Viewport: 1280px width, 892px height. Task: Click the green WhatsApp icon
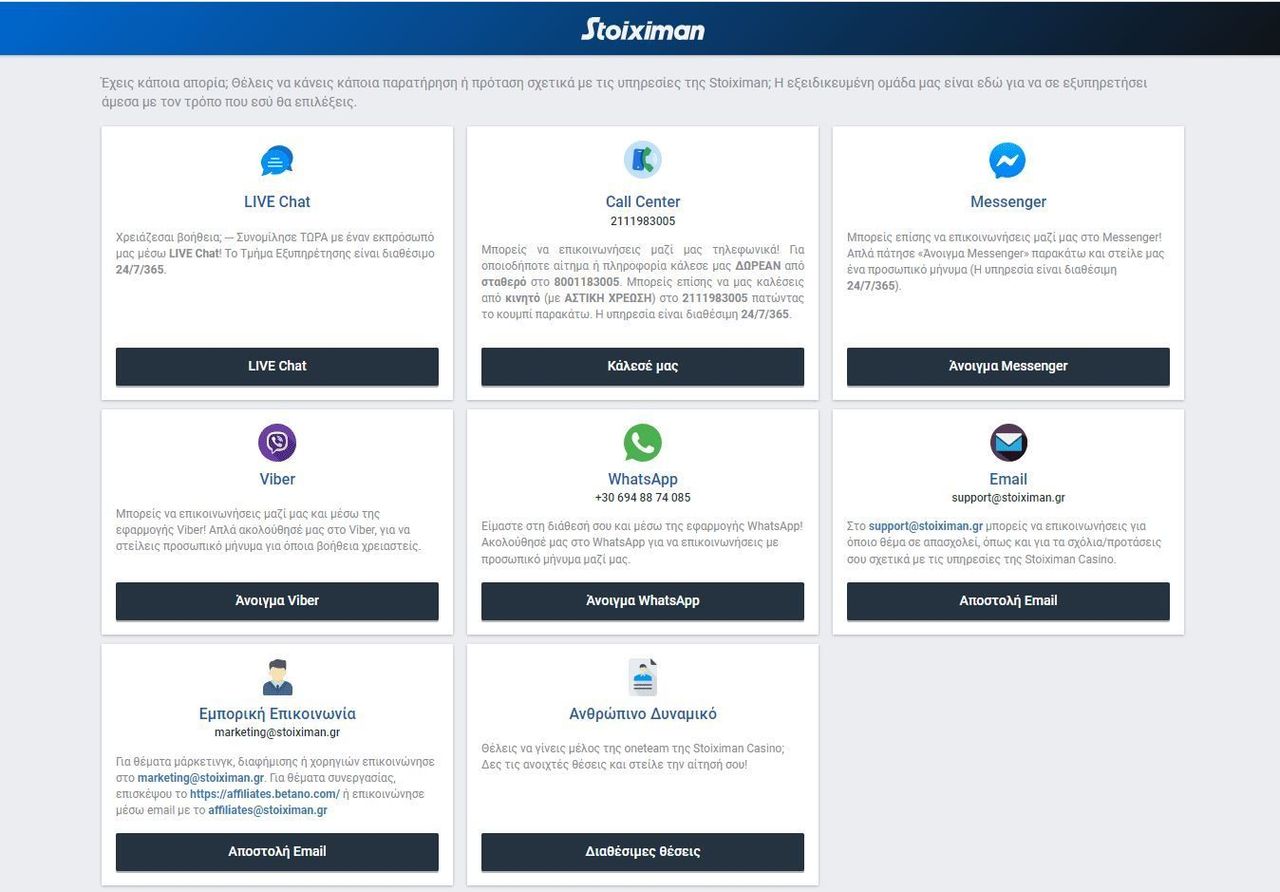(642, 443)
